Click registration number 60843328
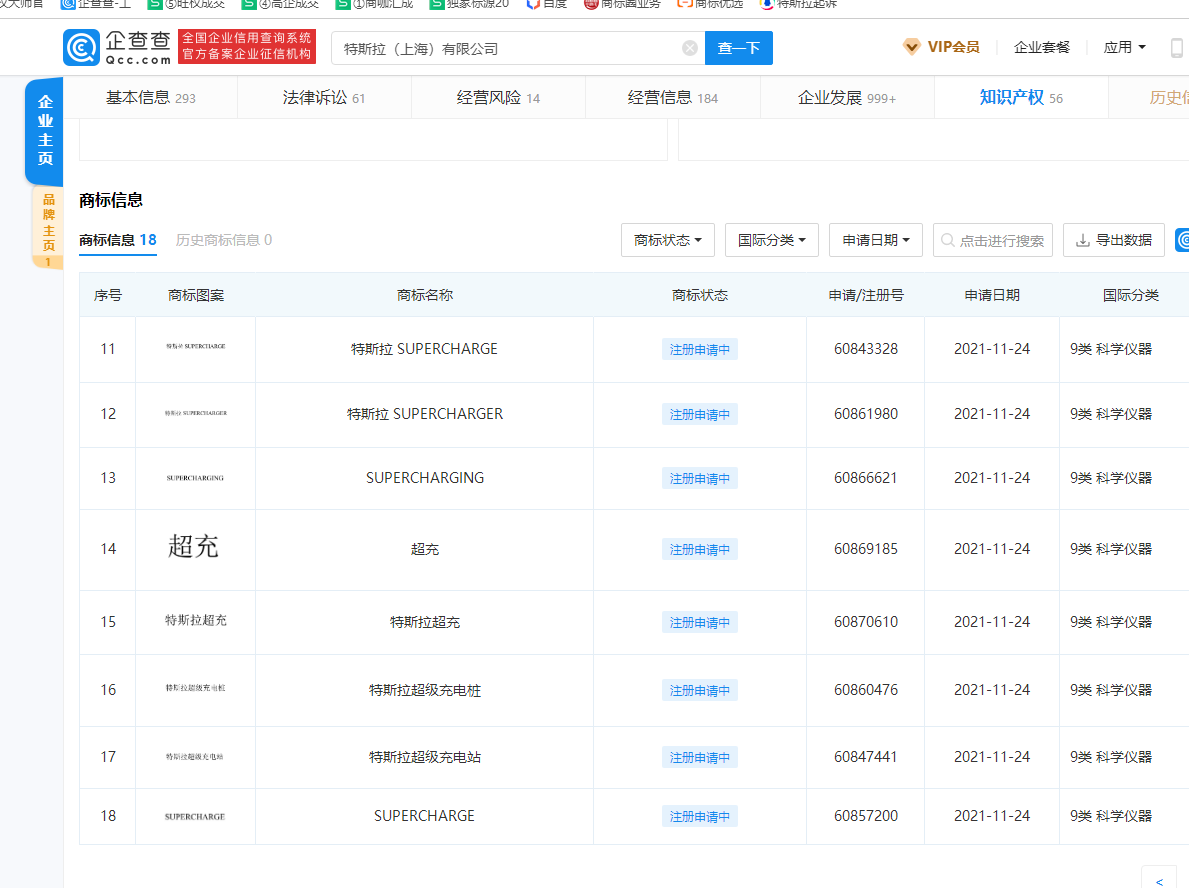 866,349
